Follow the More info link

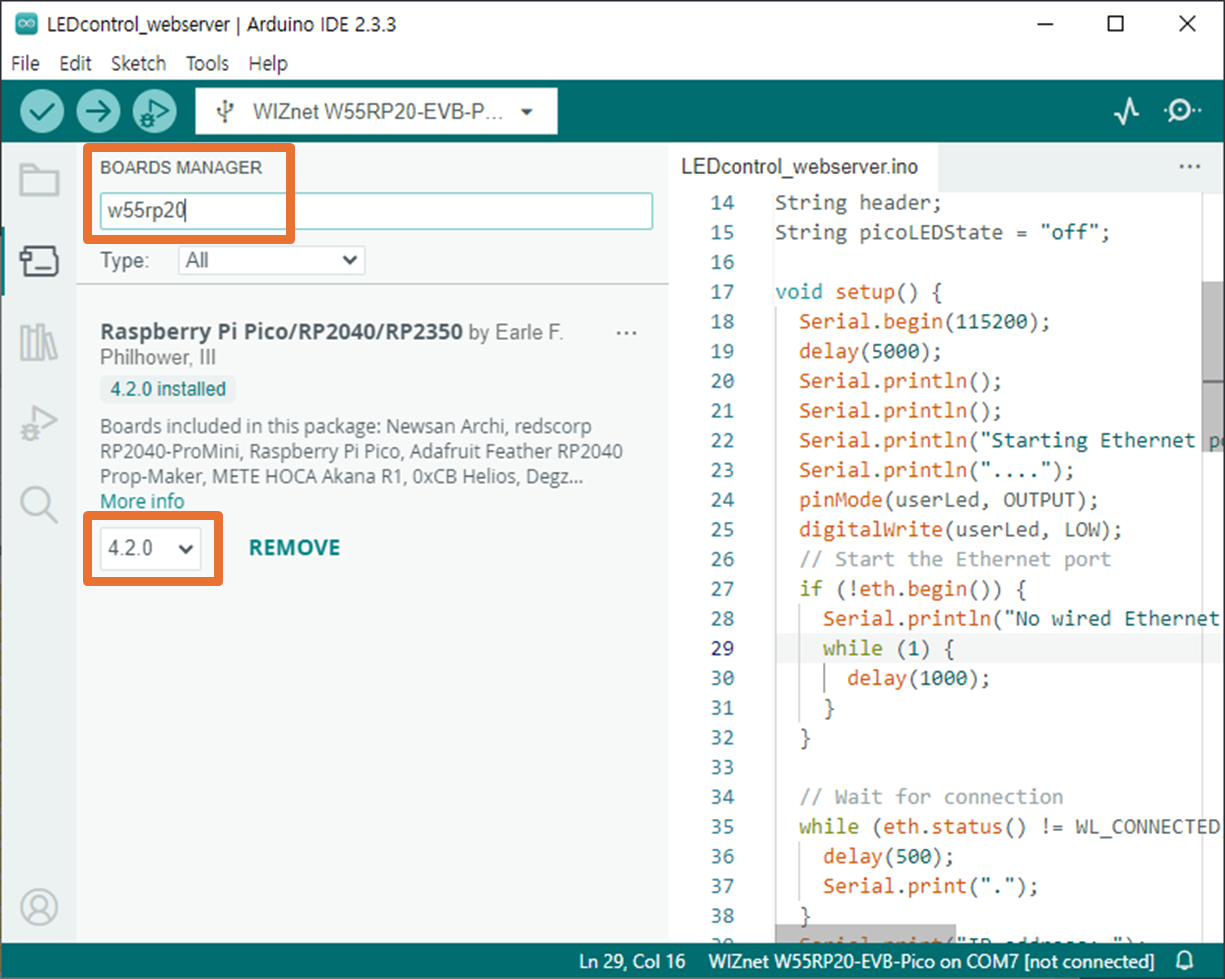(x=142, y=501)
